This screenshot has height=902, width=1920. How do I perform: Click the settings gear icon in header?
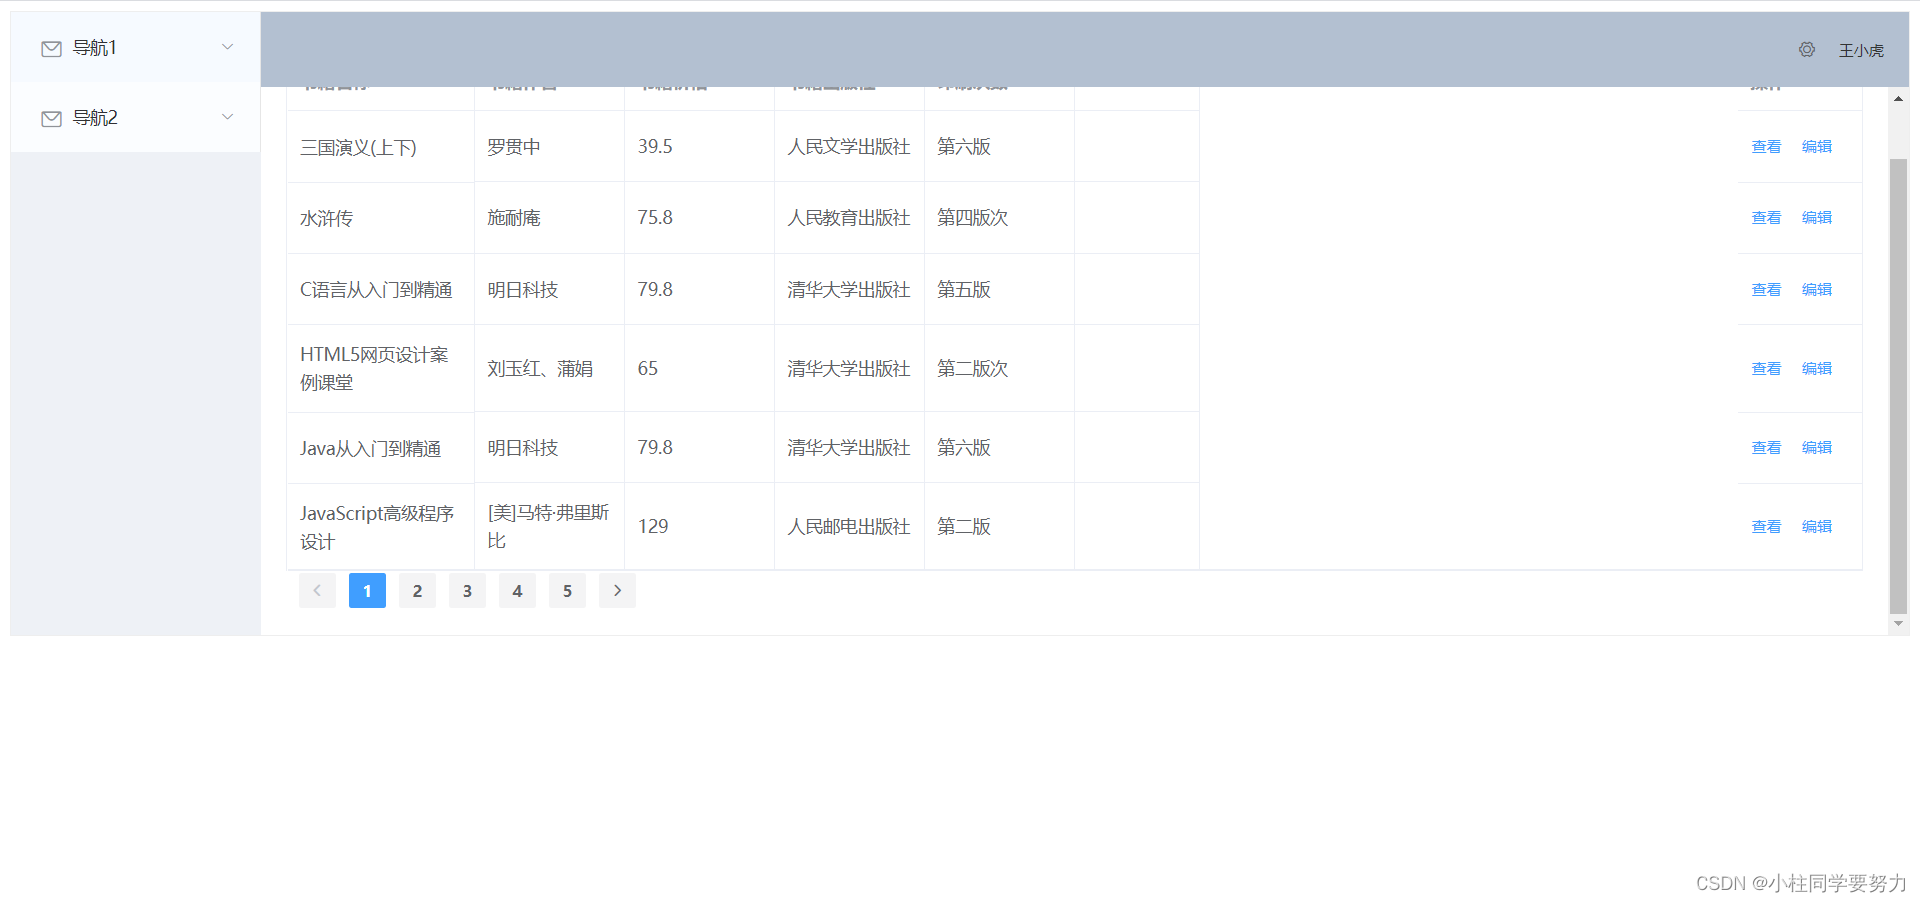click(1806, 49)
